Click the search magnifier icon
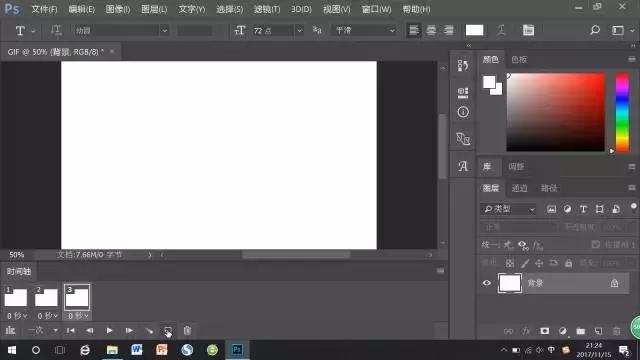The image size is (640, 360). click(595, 30)
